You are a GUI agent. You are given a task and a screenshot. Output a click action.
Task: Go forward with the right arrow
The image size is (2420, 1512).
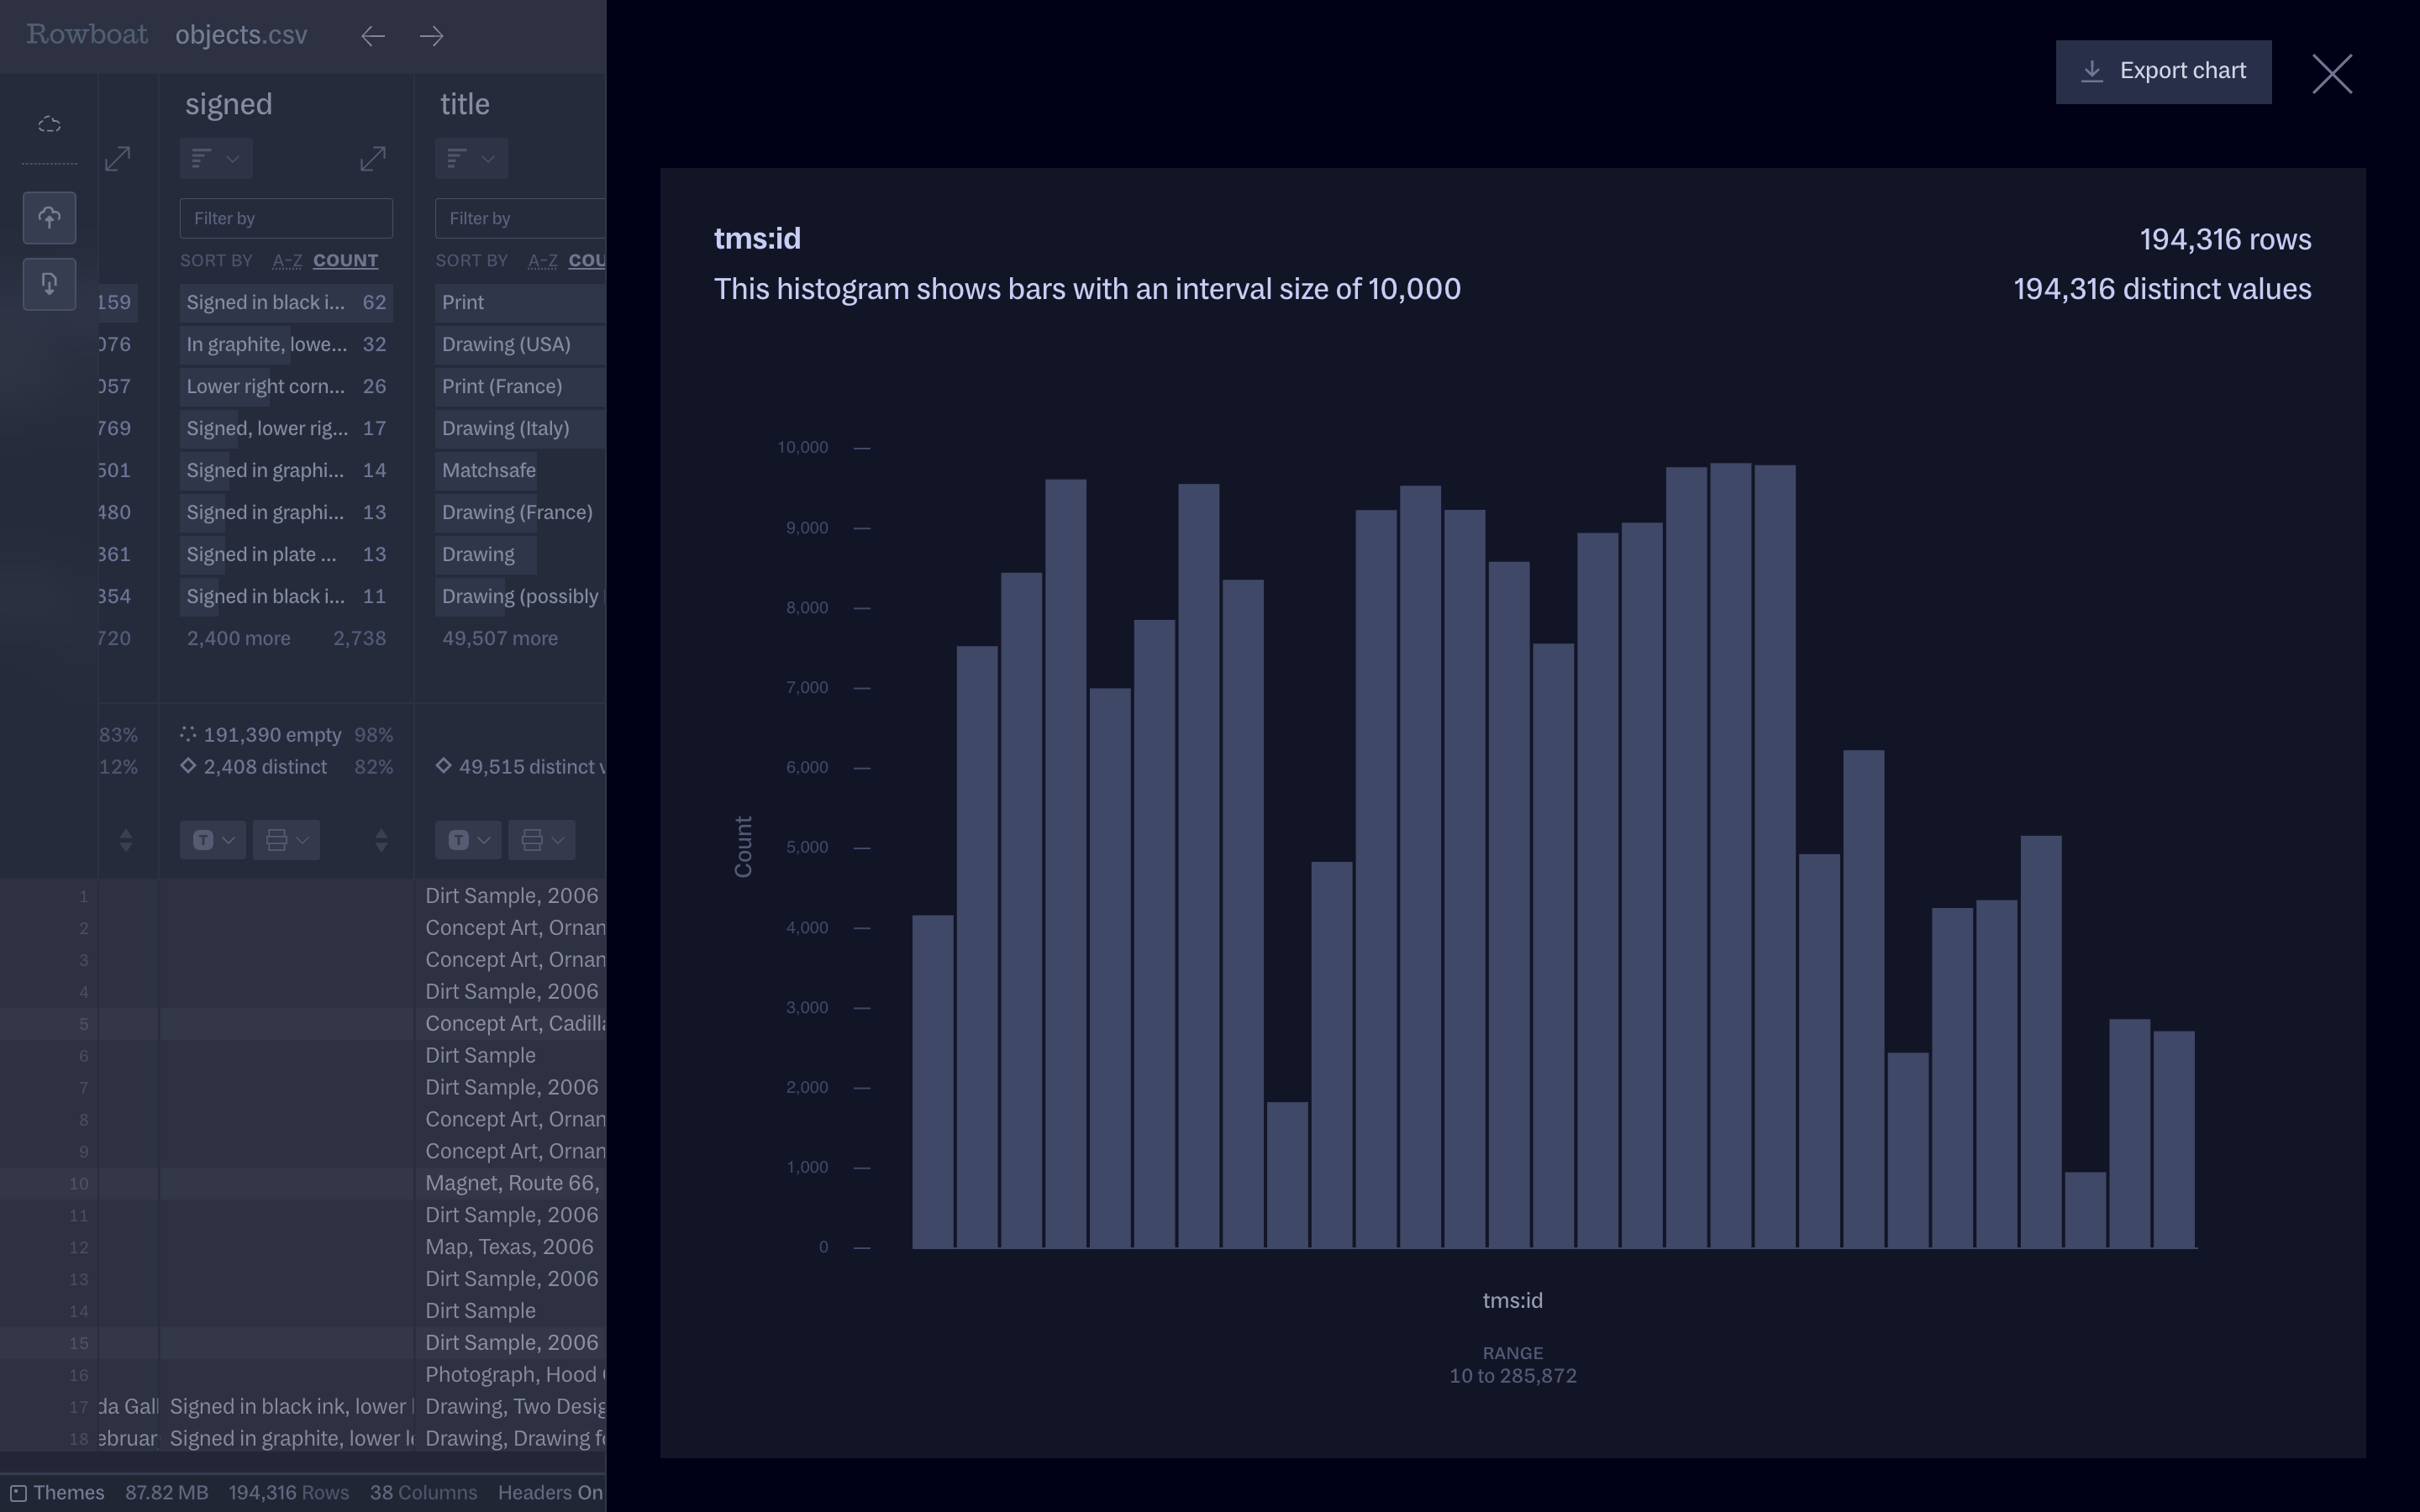(432, 36)
